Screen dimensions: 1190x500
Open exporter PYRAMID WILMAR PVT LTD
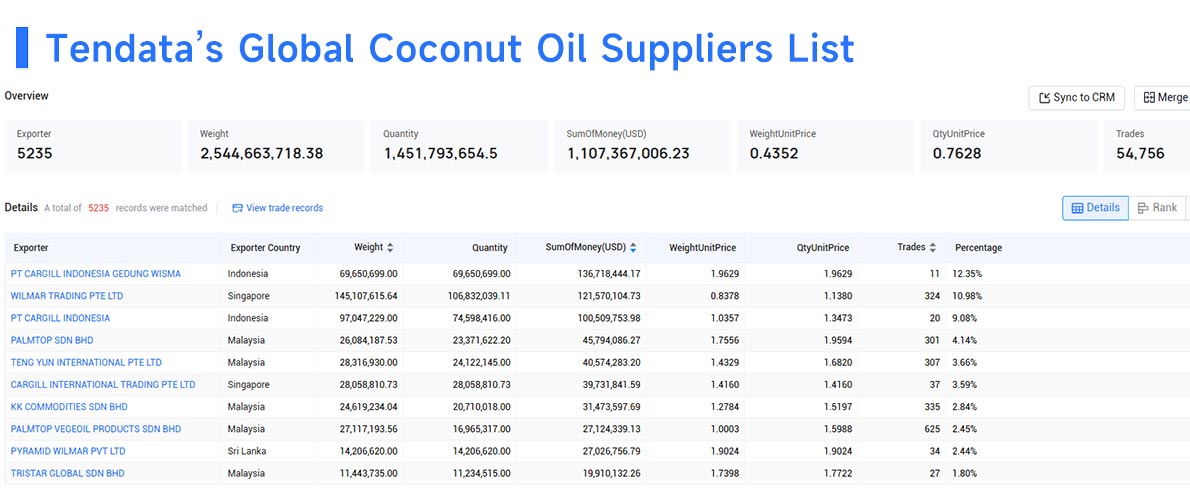(x=68, y=451)
